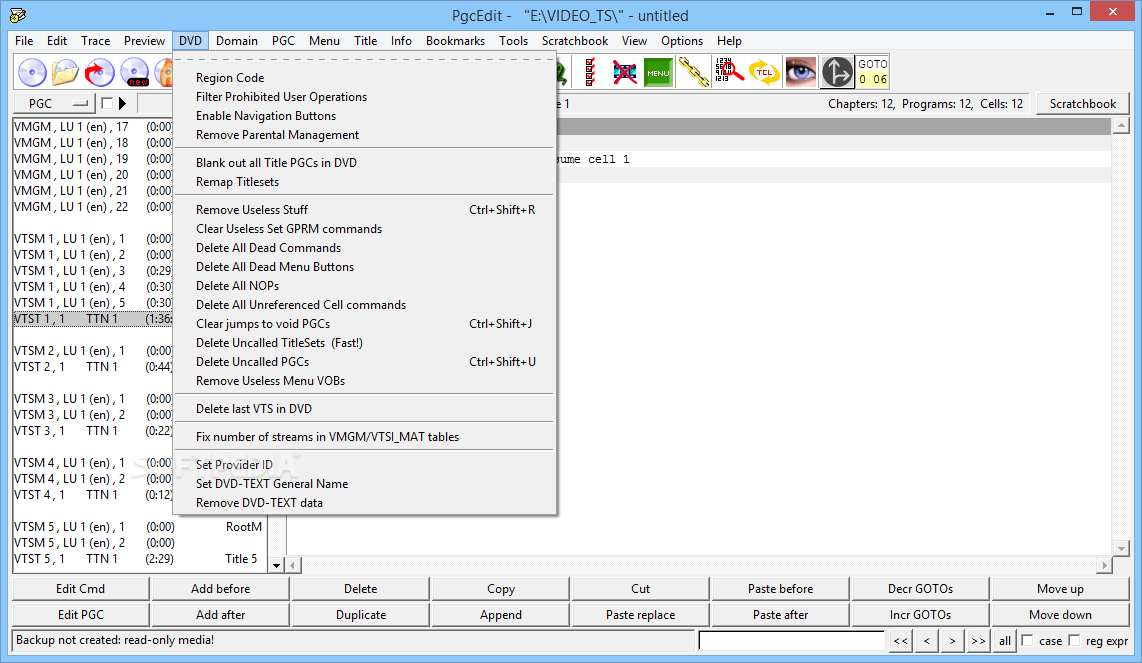This screenshot has height=663, width=1142.
Task: Choose Delete All Dead Menu Buttons
Action: [364, 267]
